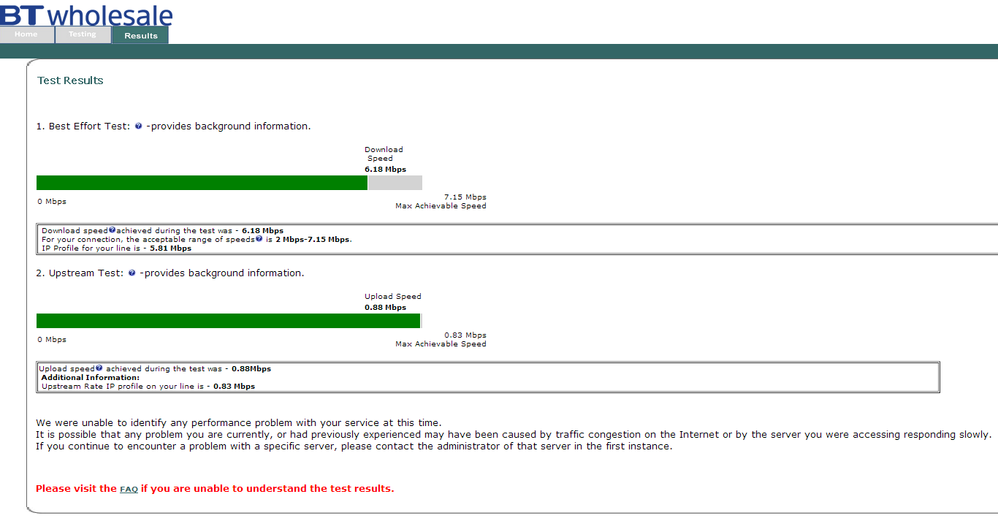Select the Results tab
The image size is (998, 516).
point(141,36)
